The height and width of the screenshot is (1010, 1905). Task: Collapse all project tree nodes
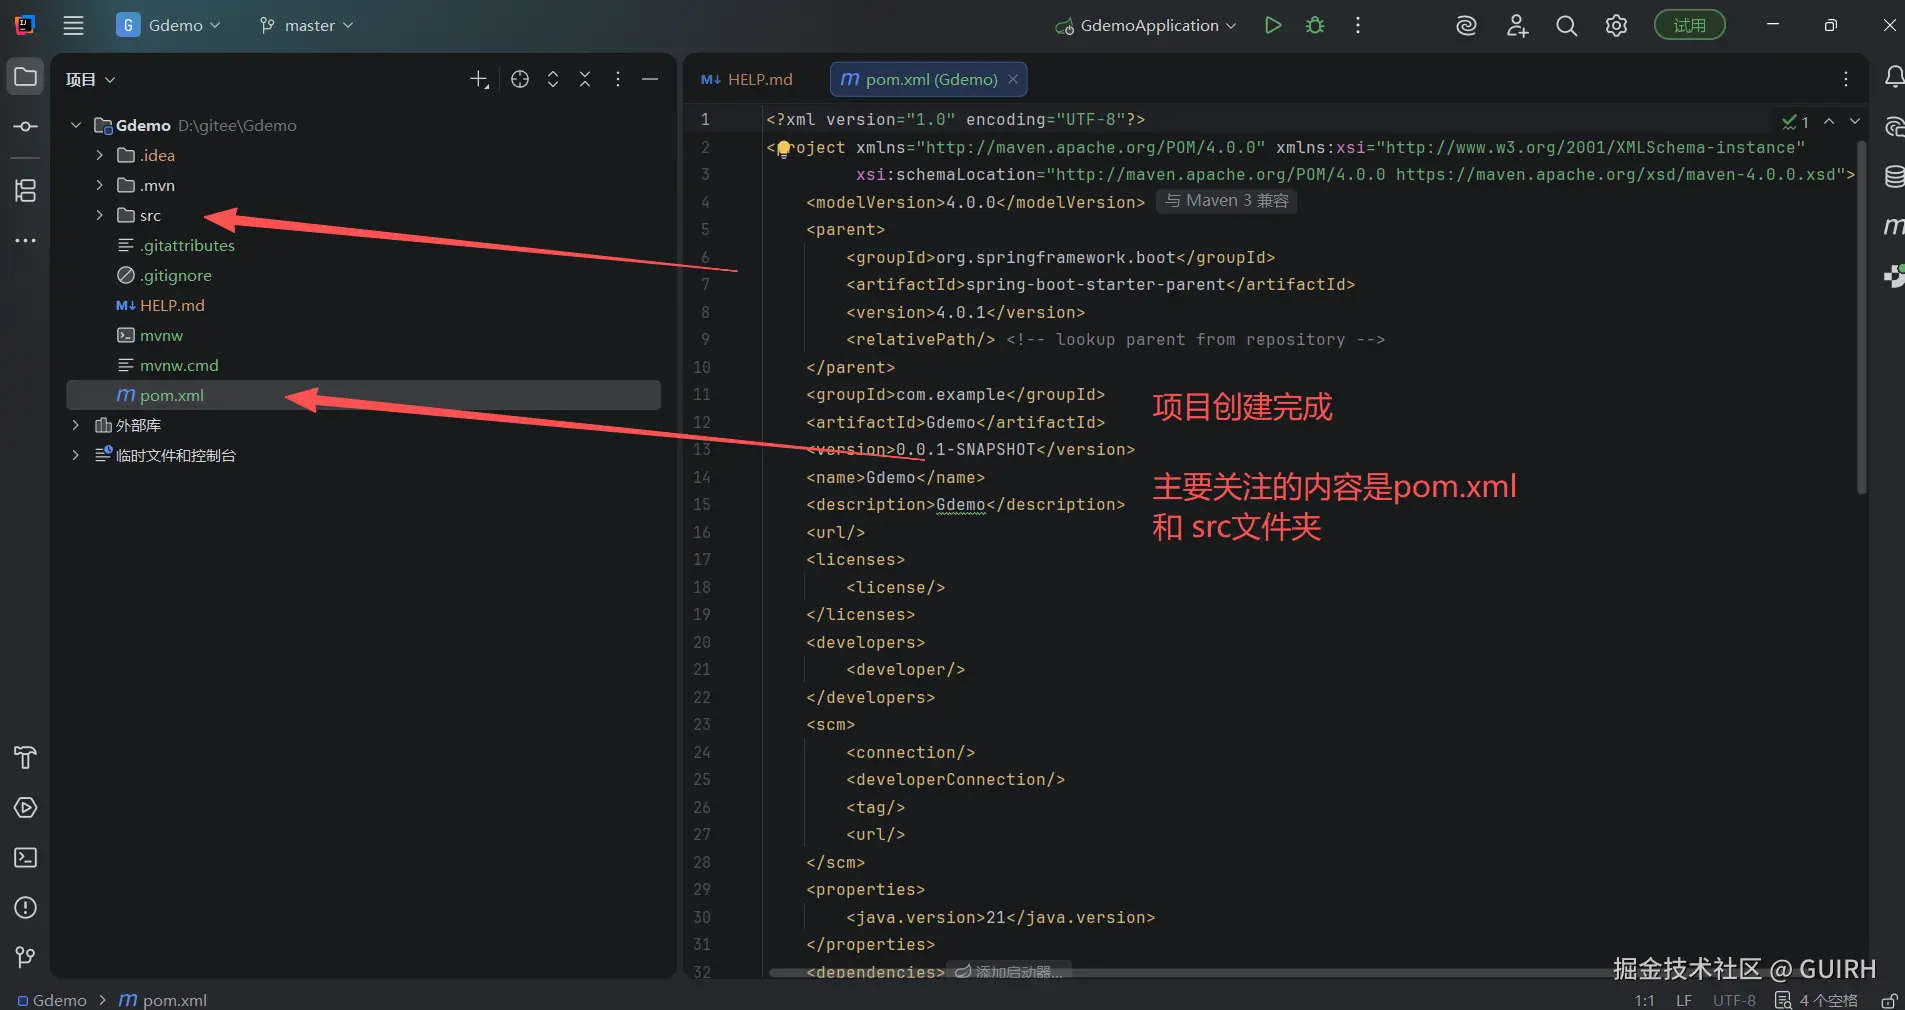tap(585, 80)
